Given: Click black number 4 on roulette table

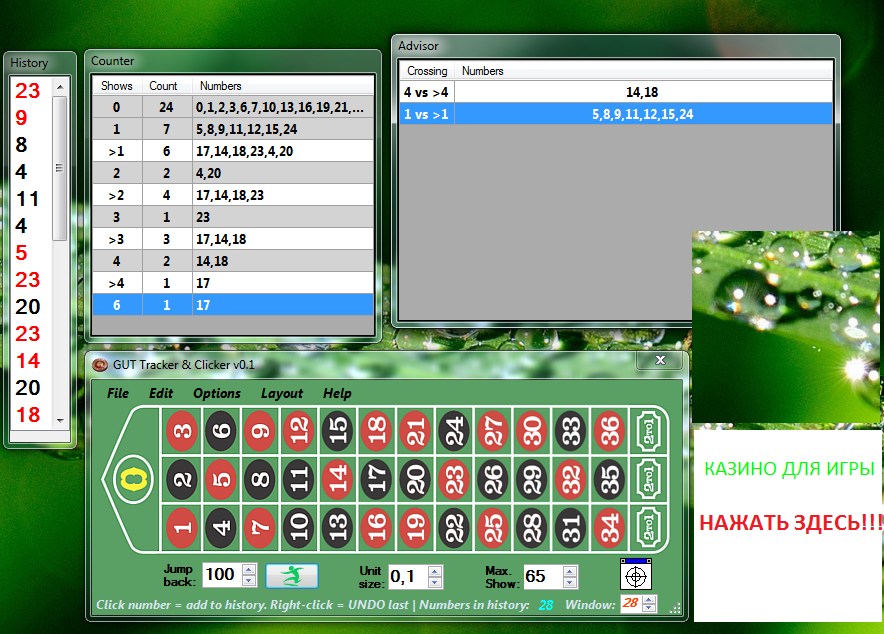Looking at the screenshot, I should click(x=220, y=527).
